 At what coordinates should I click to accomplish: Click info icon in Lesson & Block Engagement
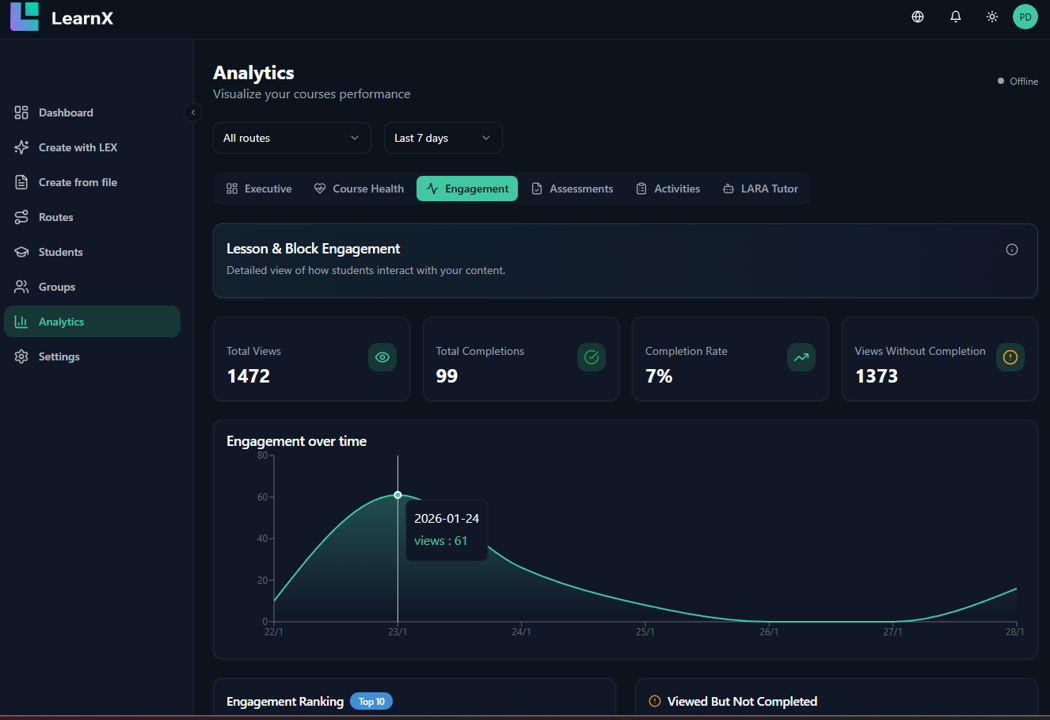[1012, 250]
